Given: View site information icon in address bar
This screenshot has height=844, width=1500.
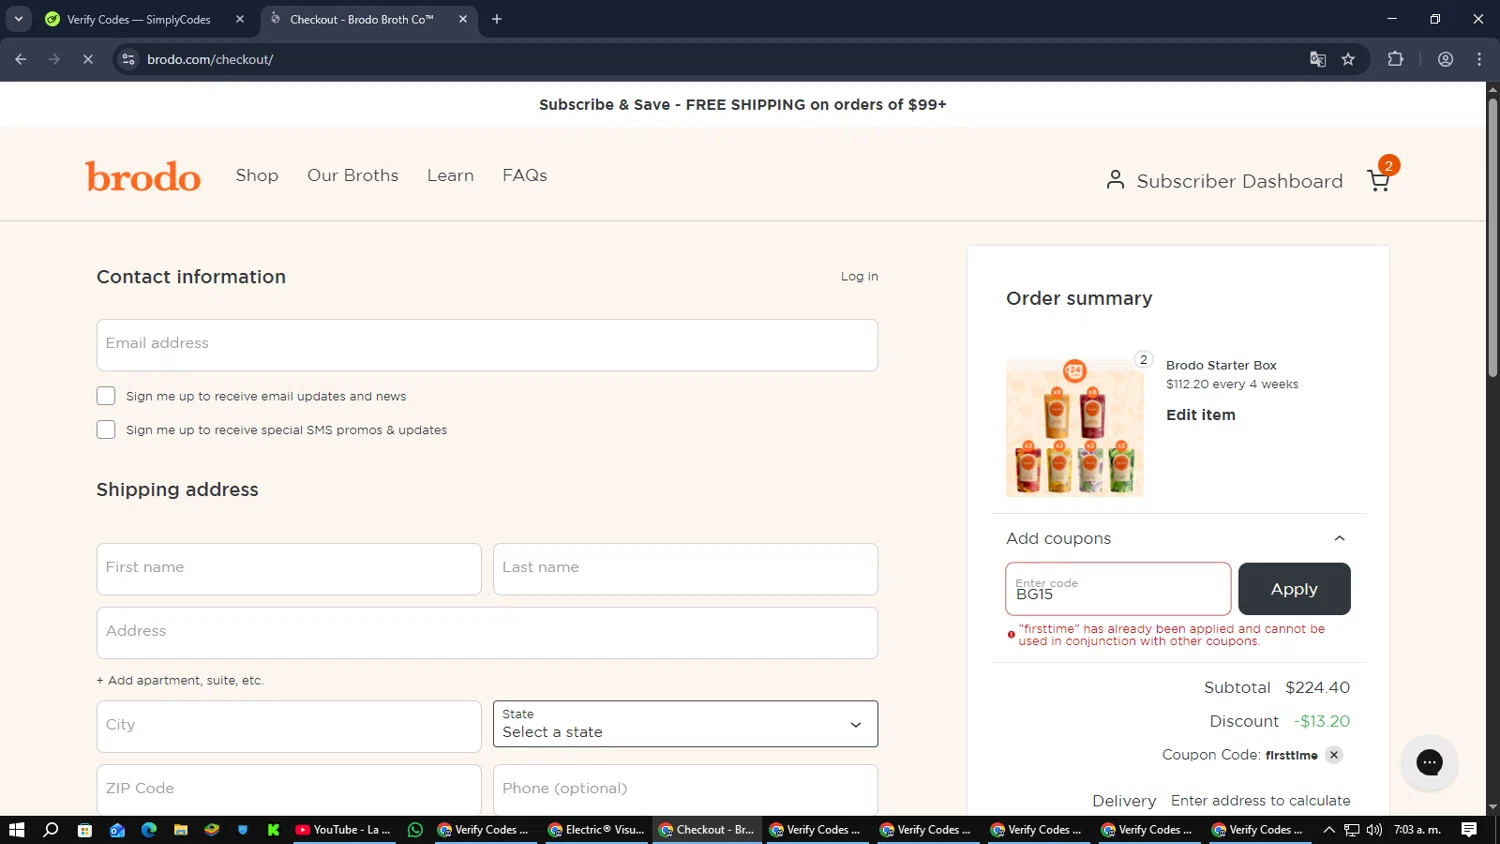Looking at the screenshot, I should pos(128,59).
